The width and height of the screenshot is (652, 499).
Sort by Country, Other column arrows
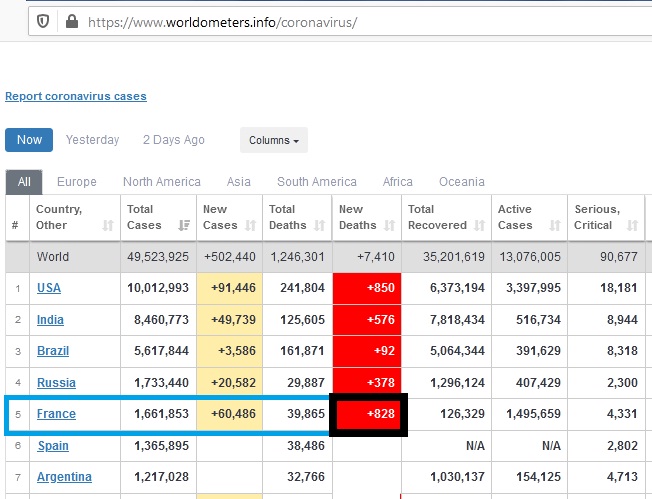(x=108, y=225)
